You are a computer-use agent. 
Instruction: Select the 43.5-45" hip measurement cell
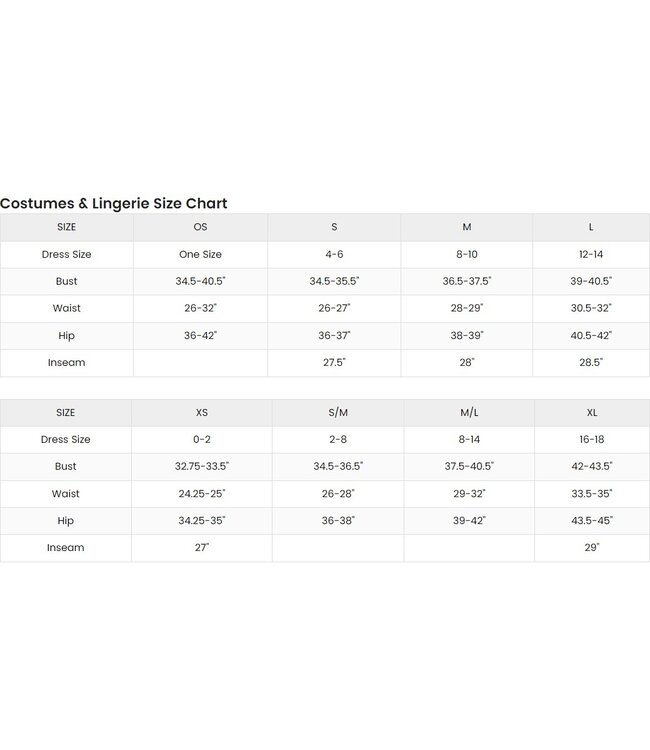tap(591, 520)
